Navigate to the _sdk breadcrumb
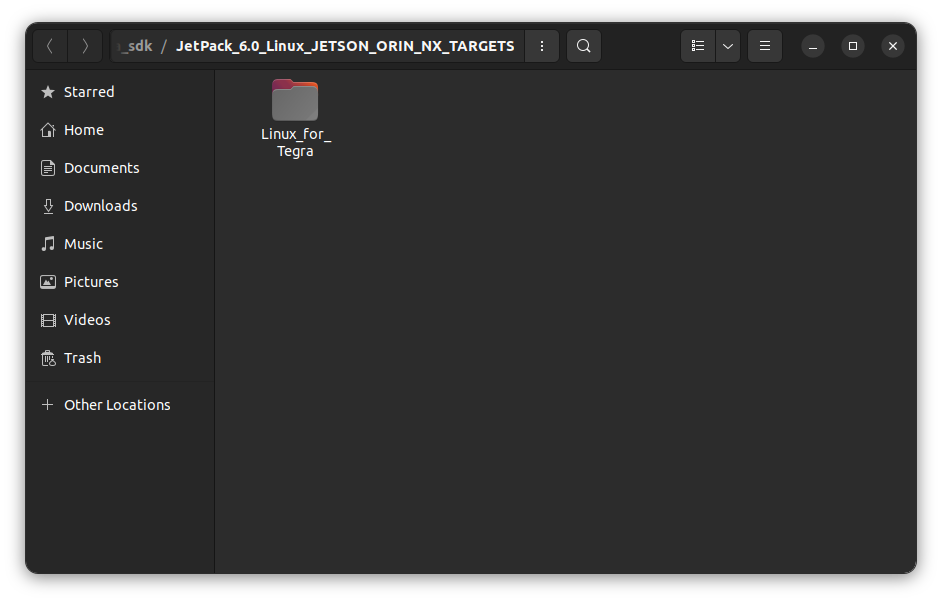 pos(134,45)
